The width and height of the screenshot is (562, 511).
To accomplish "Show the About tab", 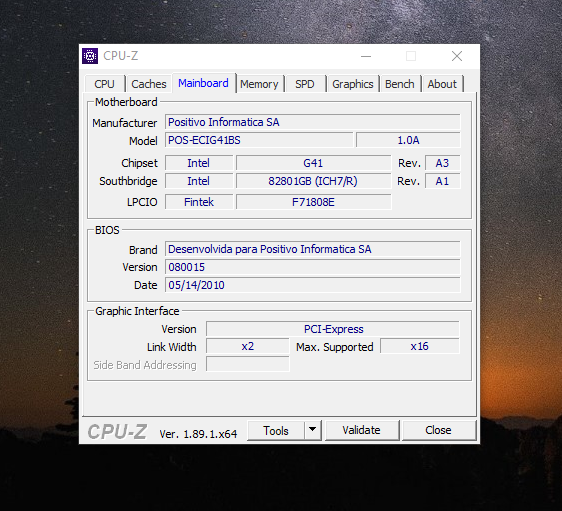I will pos(442,84).
